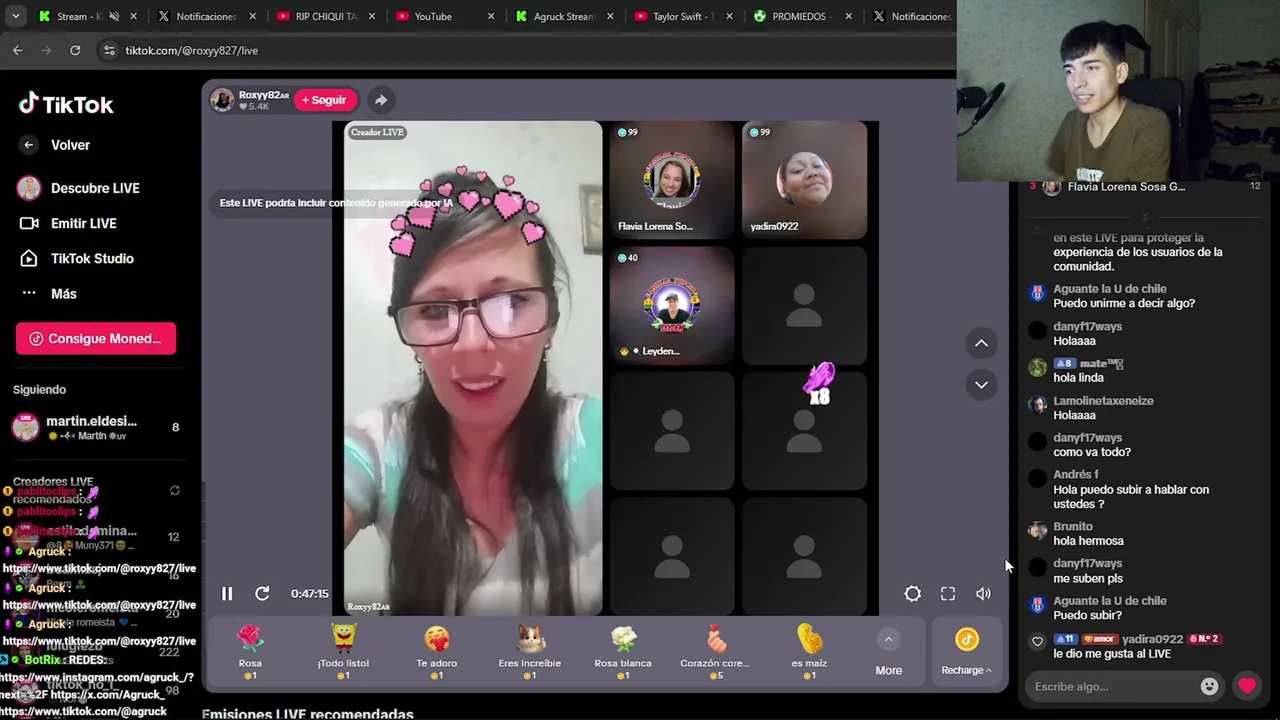Open martin.eldesi followed live channel

[x=95, y=427]
